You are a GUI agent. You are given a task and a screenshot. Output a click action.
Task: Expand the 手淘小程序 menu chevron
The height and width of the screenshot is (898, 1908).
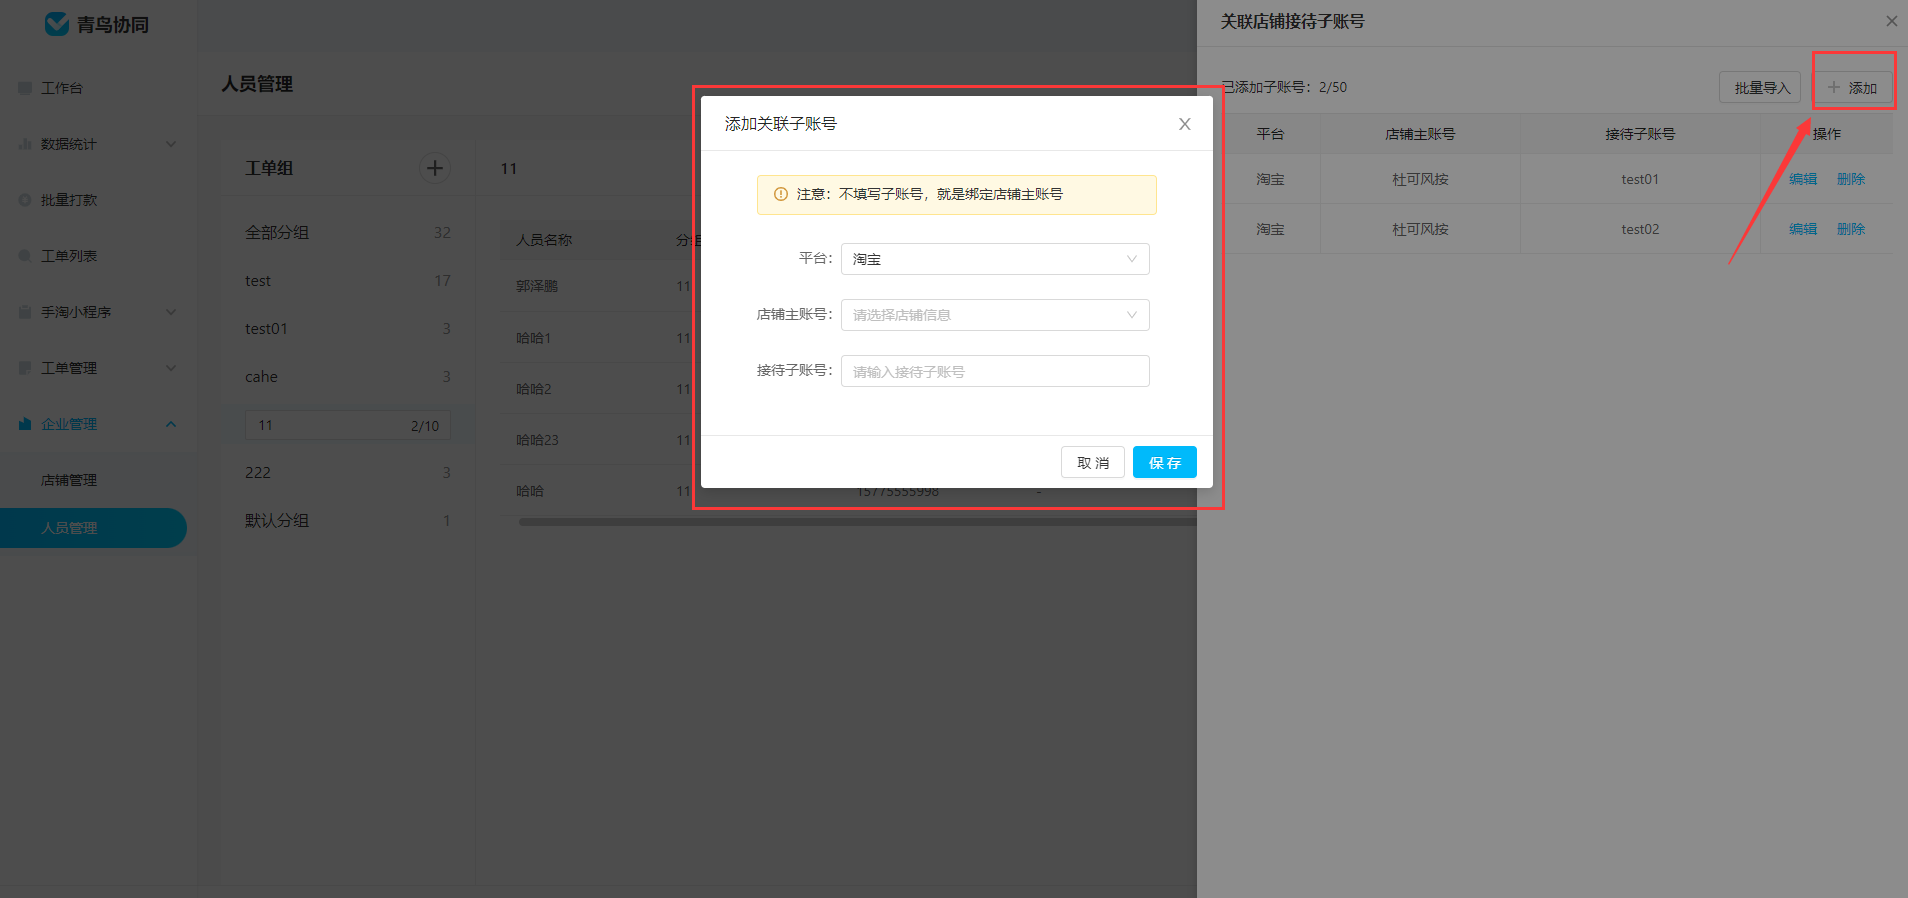171,312
